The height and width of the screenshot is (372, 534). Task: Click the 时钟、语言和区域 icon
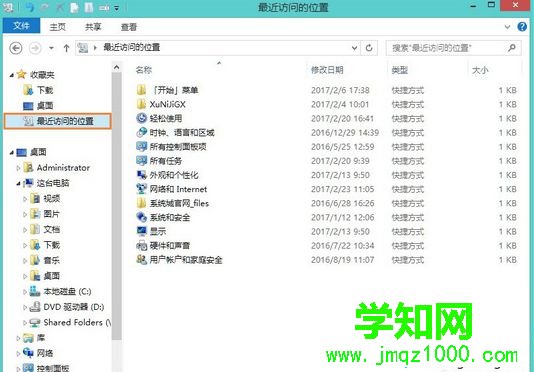point(141,133)
